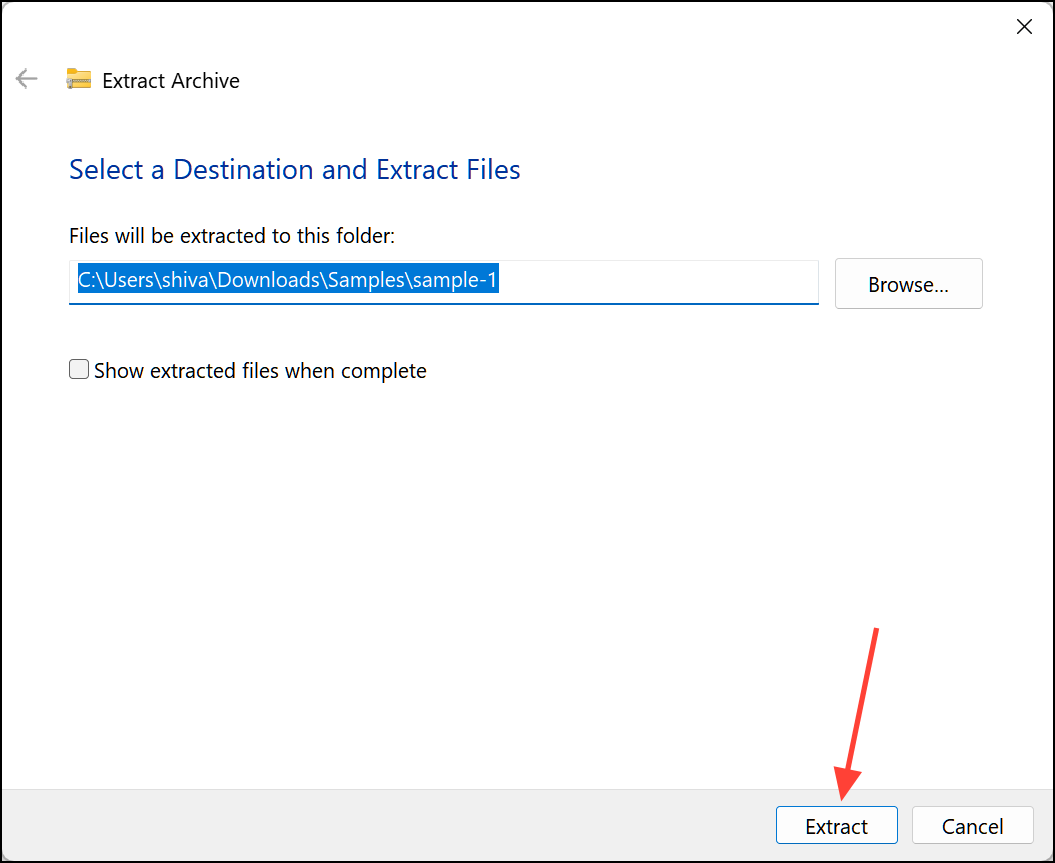Click the X in the top-right corner
The image size is (1055, 863).
tap(1024, 26)
